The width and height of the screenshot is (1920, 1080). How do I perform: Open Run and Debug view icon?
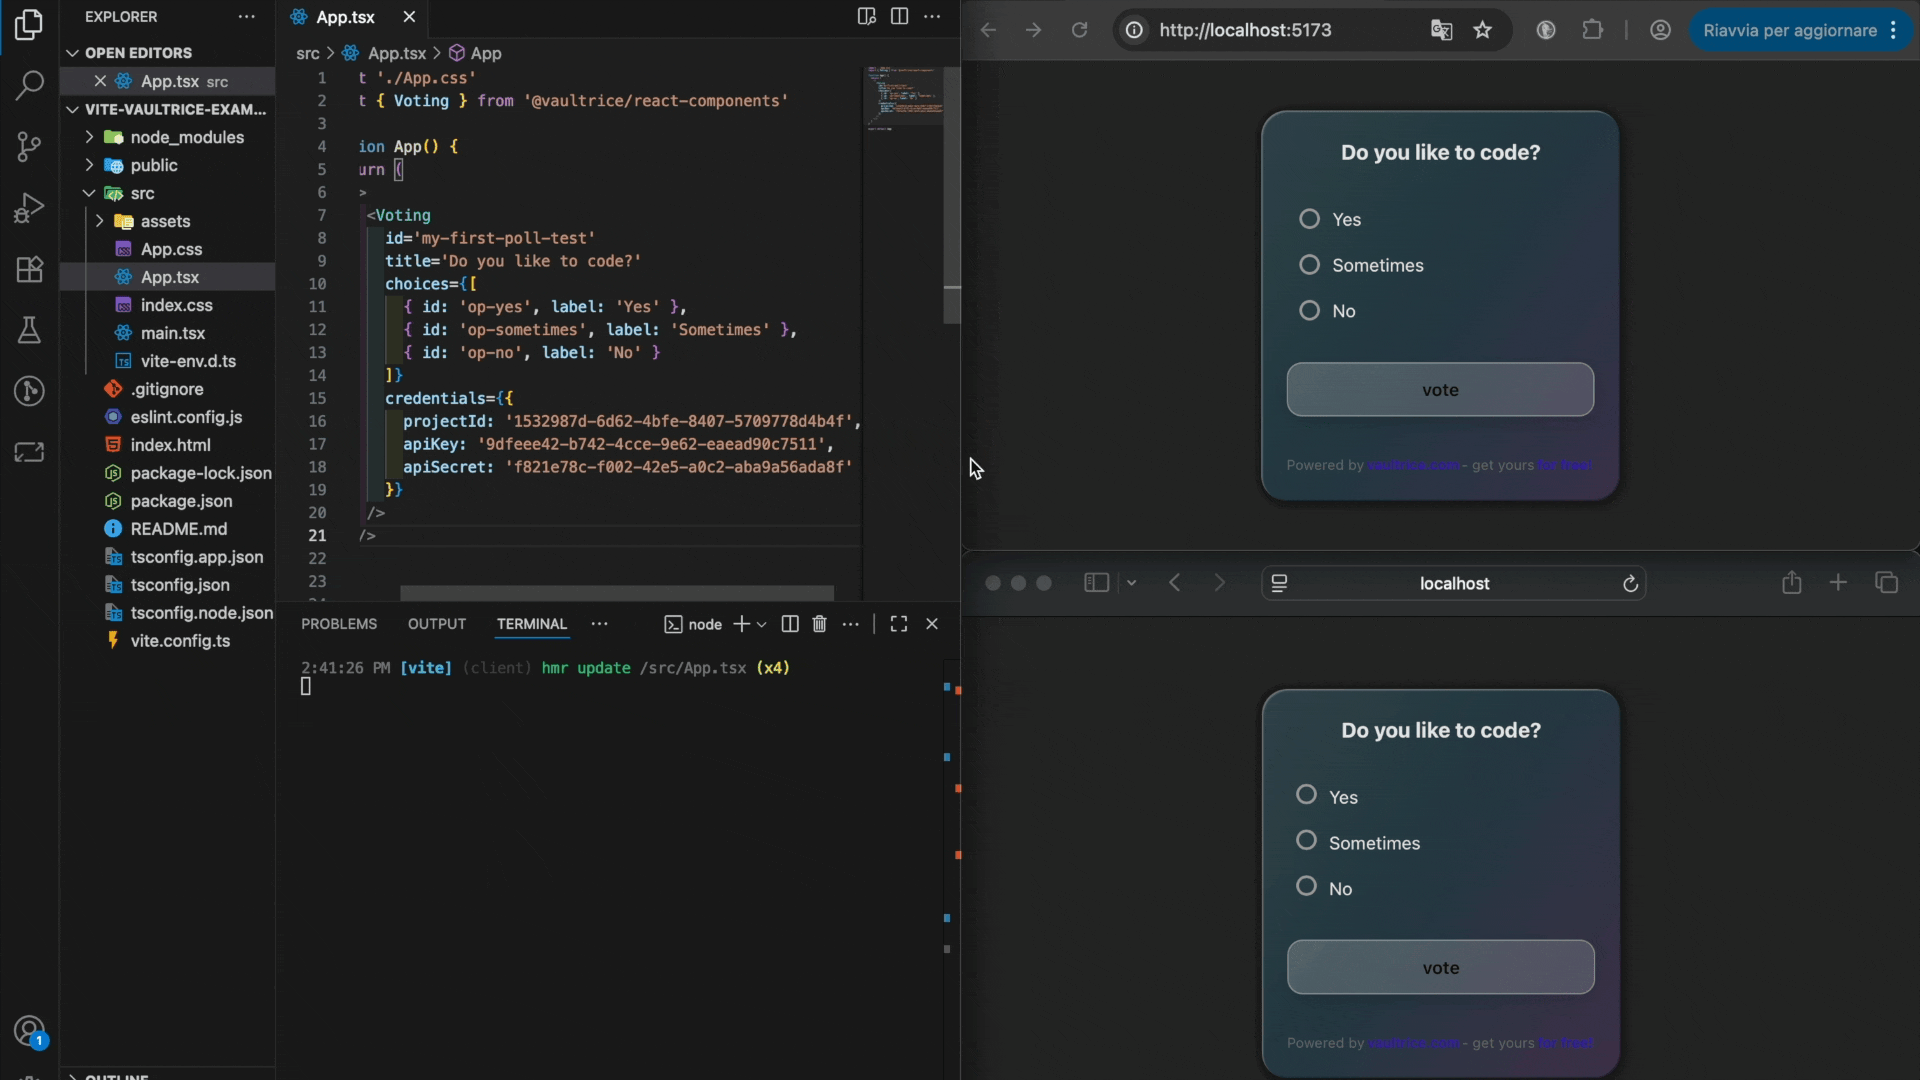point(29,208)
